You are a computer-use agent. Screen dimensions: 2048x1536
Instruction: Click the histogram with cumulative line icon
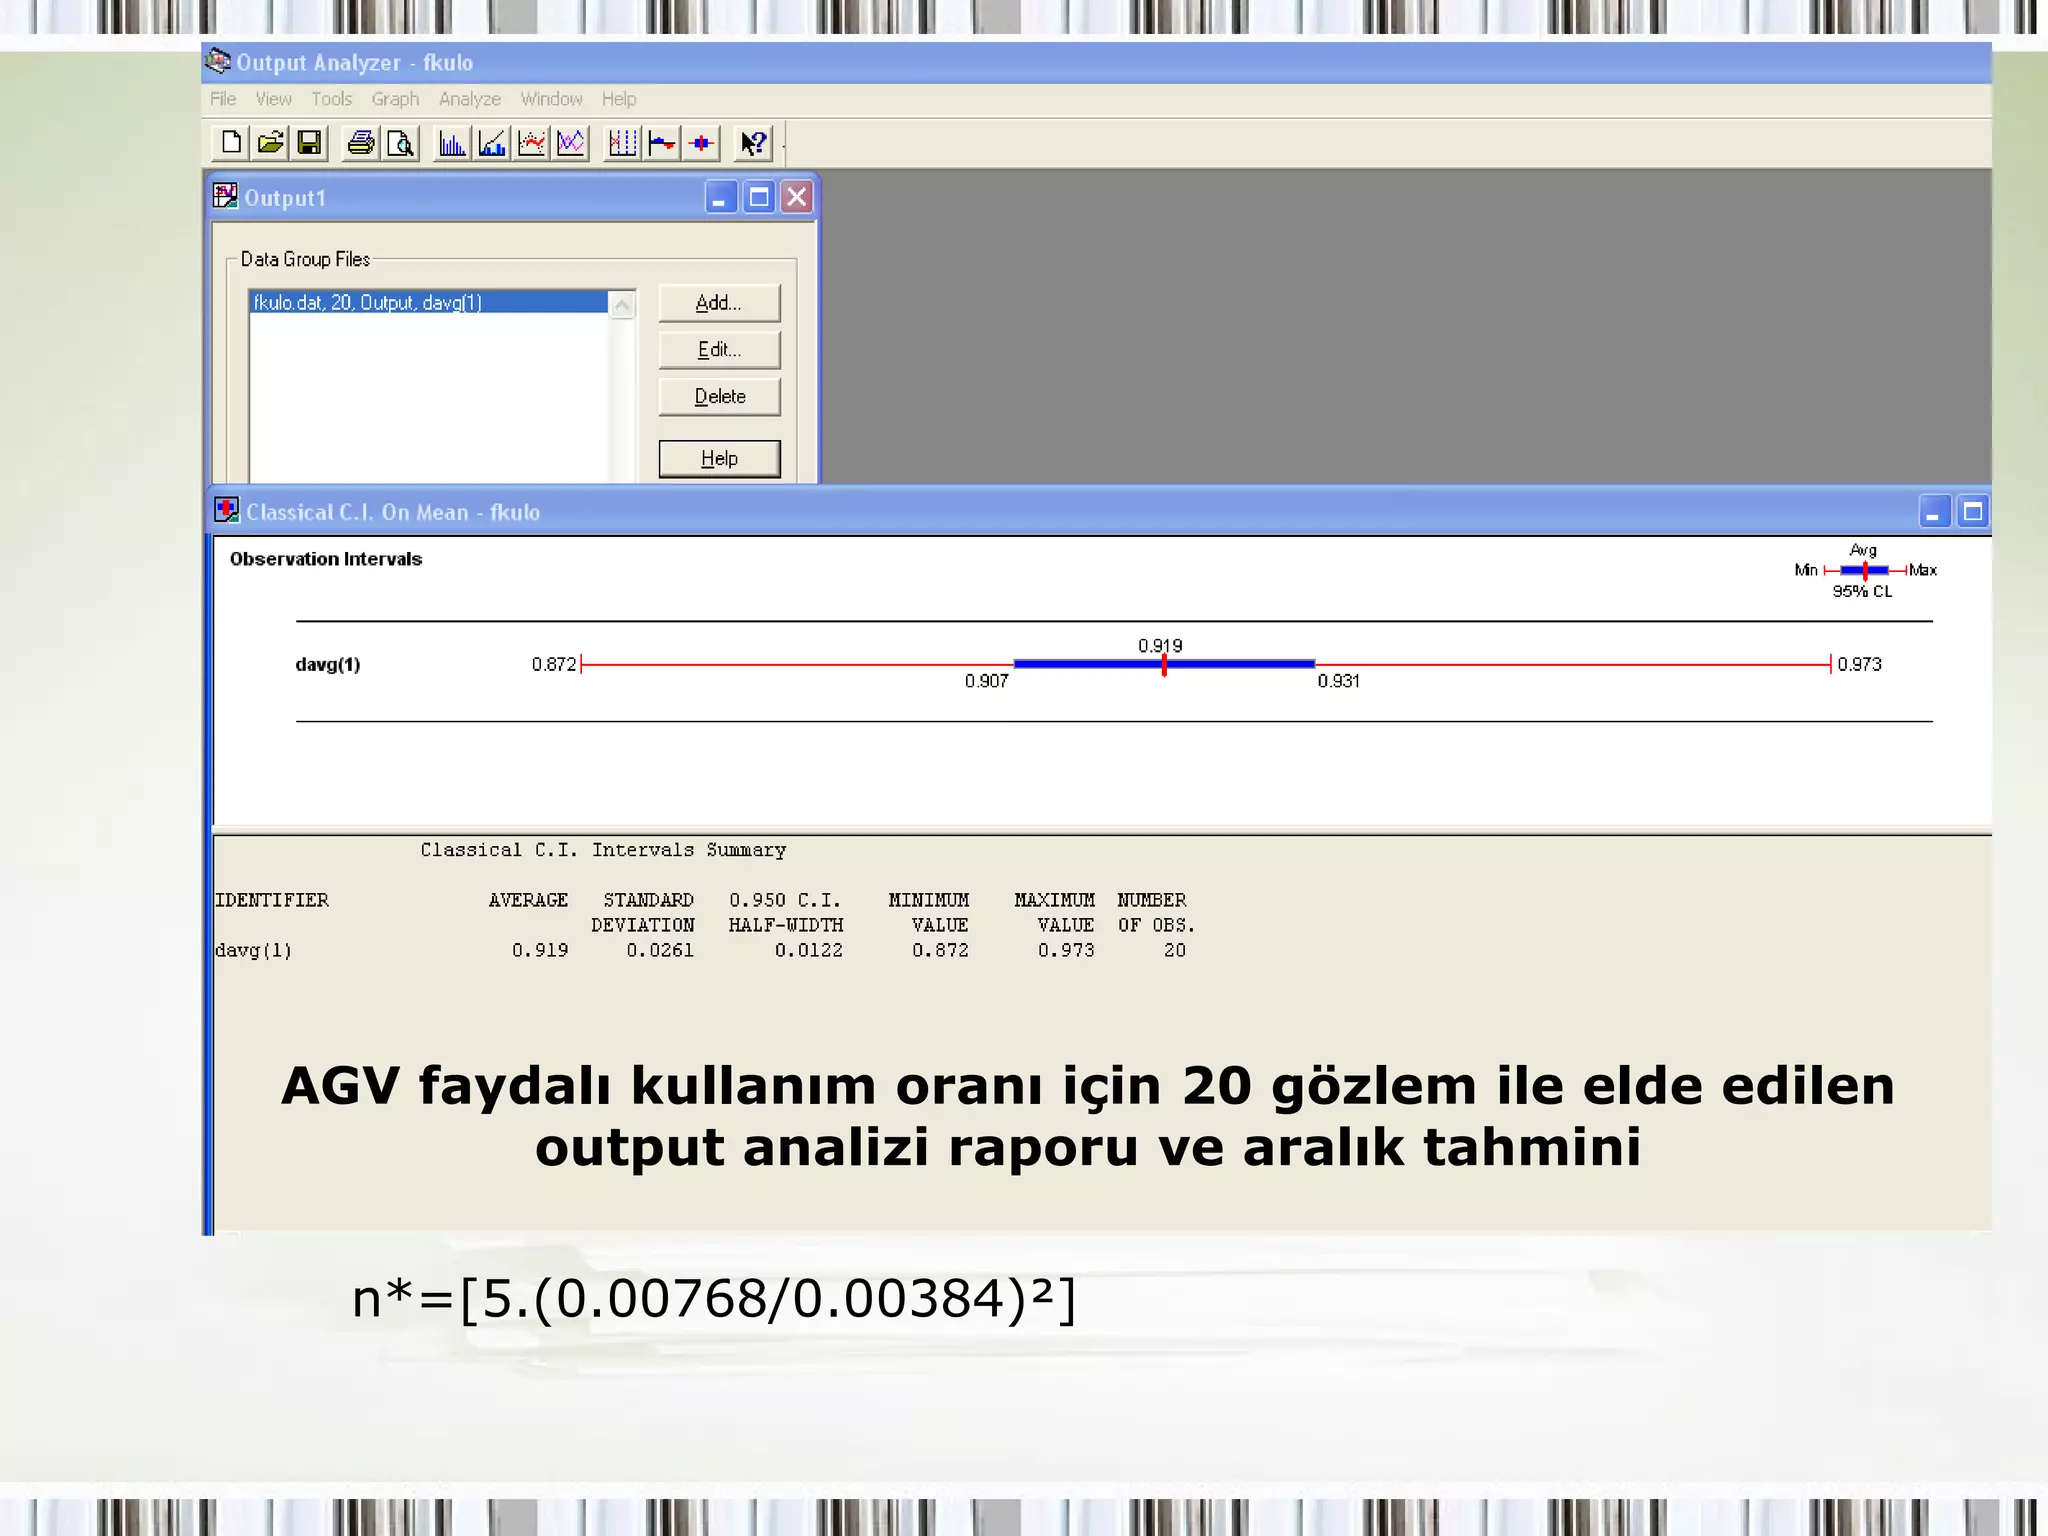pyautogui.click(x=492, y=143)
